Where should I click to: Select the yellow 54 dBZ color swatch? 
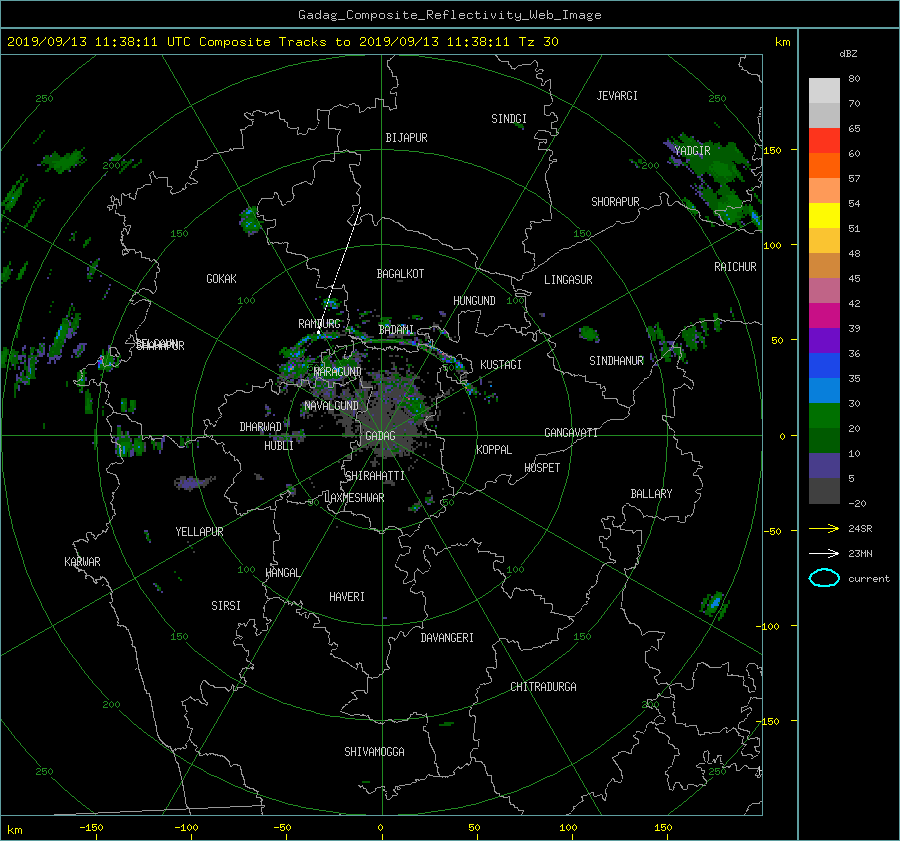point(824,215)
